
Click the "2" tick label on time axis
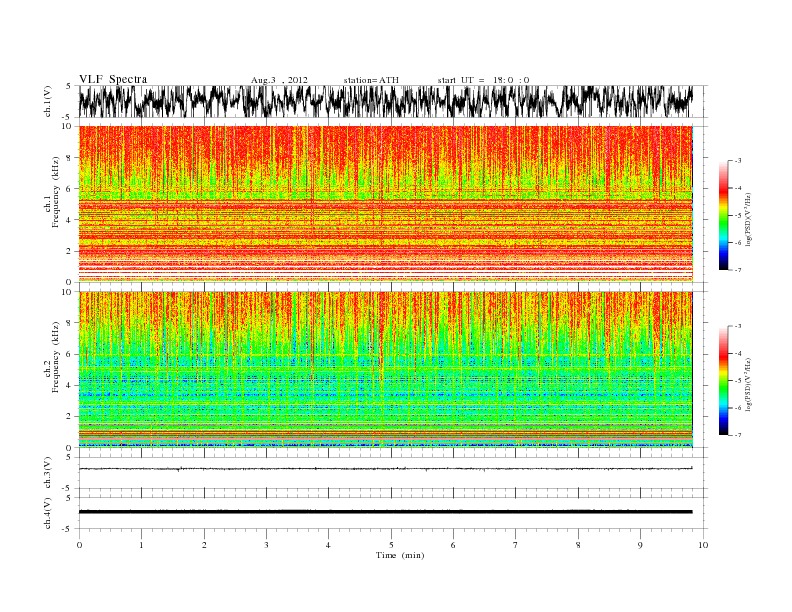(204, 545)
